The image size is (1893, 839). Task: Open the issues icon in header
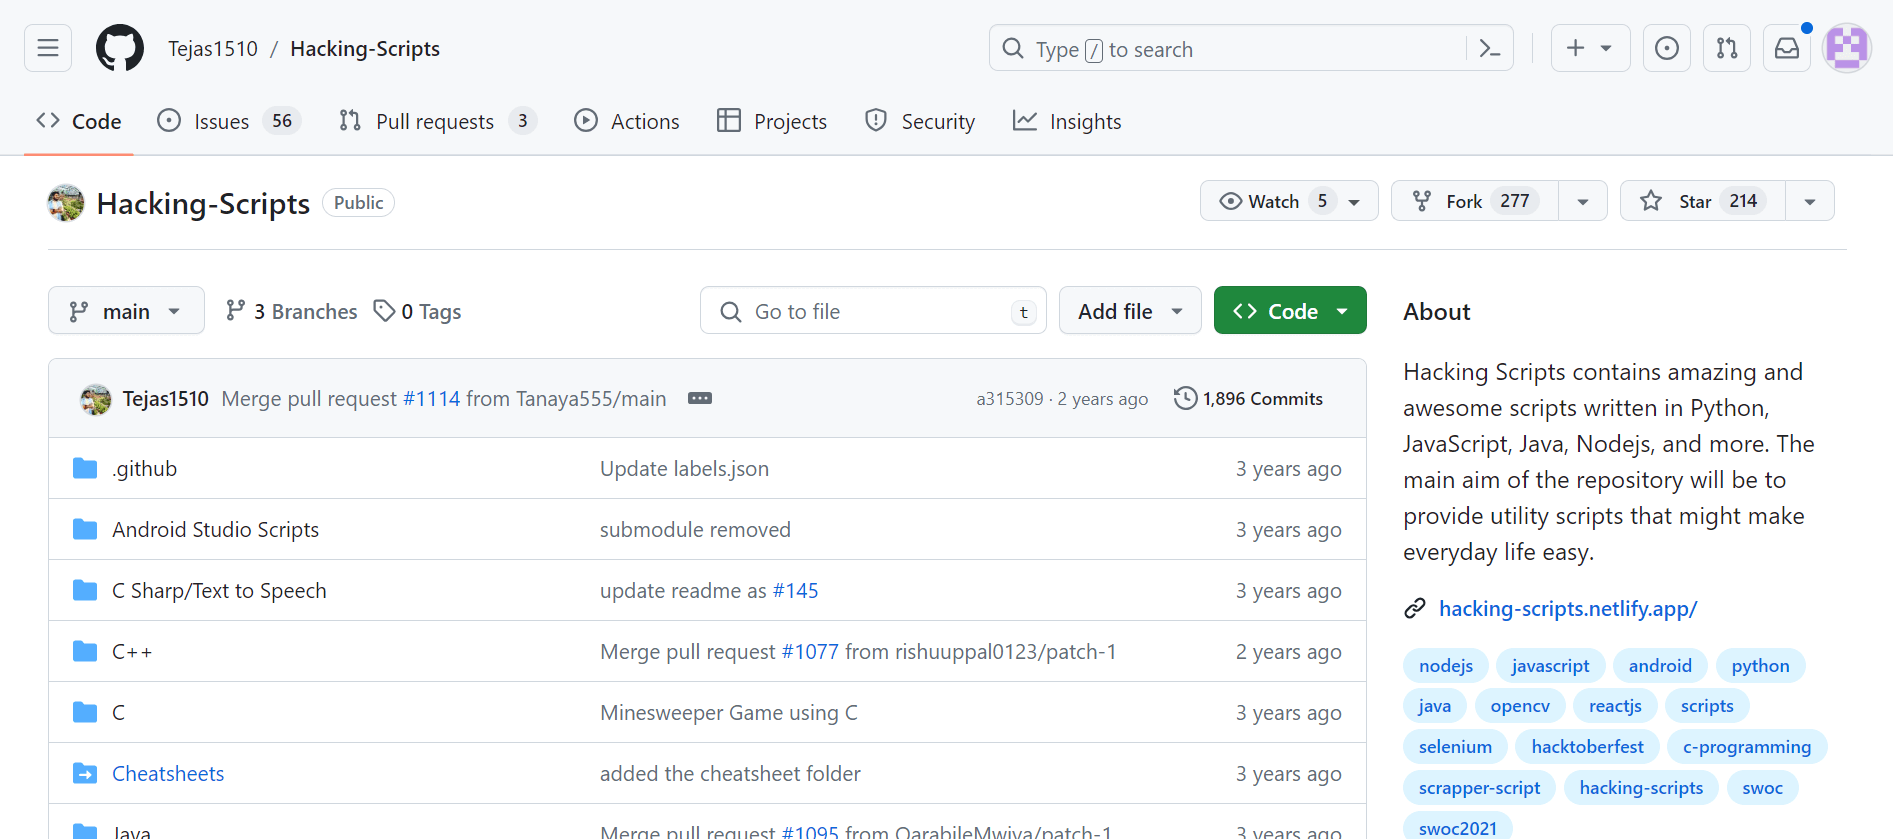point(1667,48)
